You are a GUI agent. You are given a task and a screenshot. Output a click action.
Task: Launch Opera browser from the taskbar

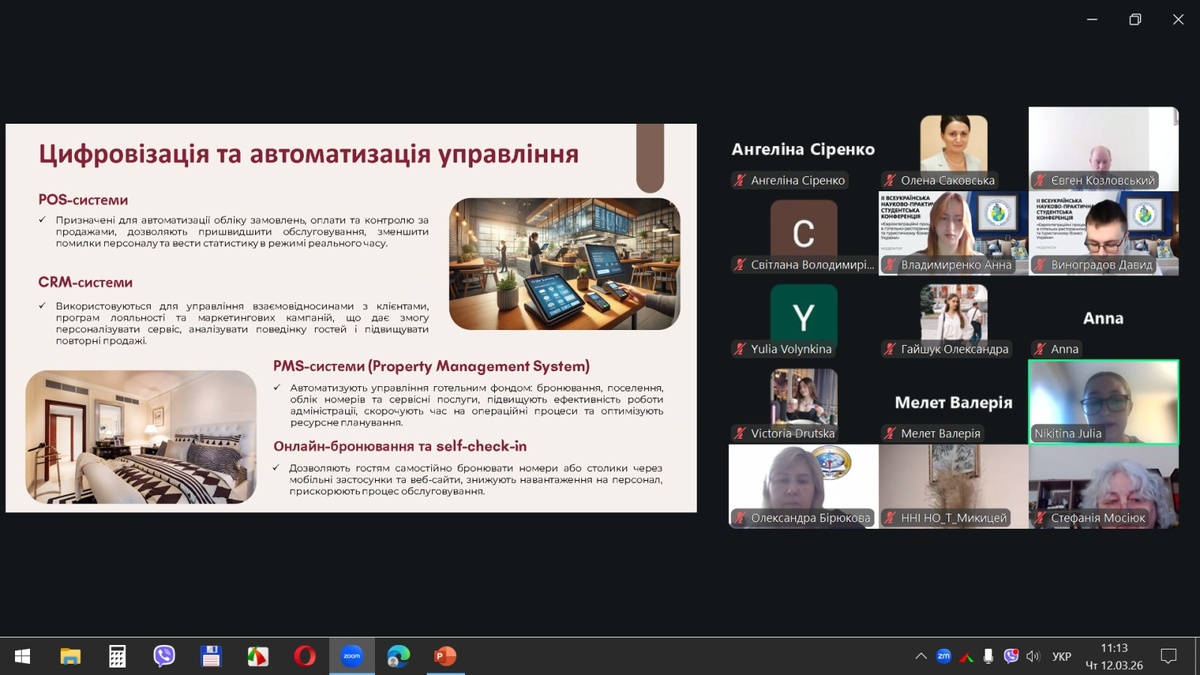(x=305, y=656)
